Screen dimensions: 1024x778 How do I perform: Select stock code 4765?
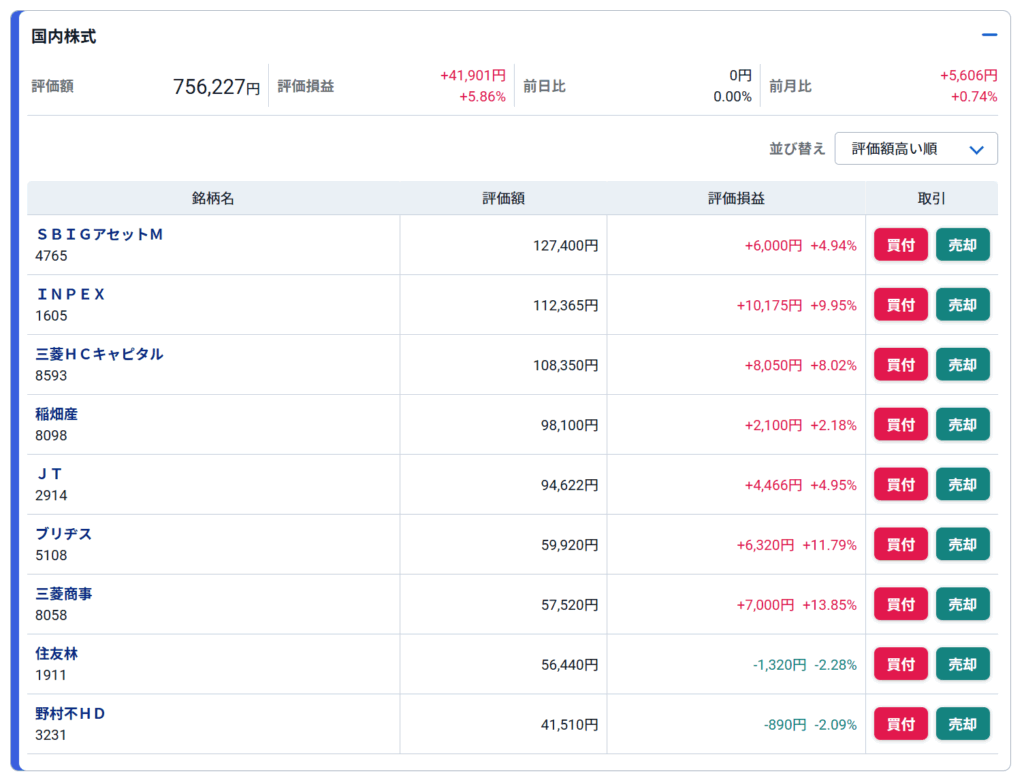52,255
